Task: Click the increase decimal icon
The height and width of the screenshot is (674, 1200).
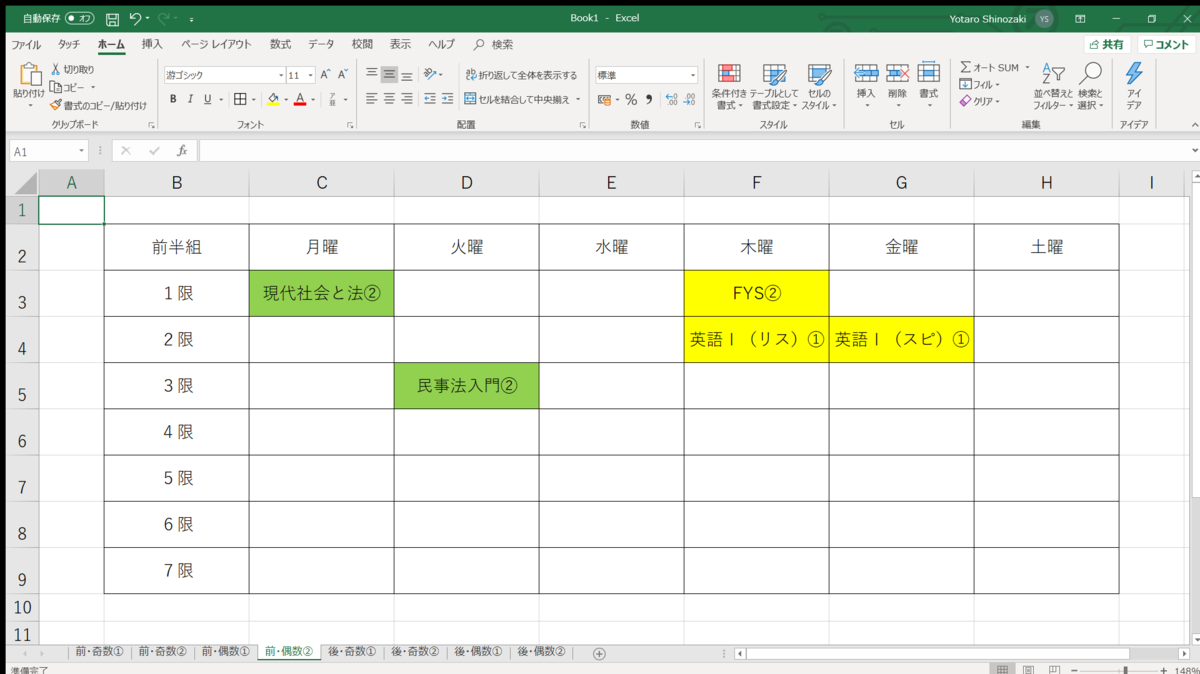Action: pos(671,100)
